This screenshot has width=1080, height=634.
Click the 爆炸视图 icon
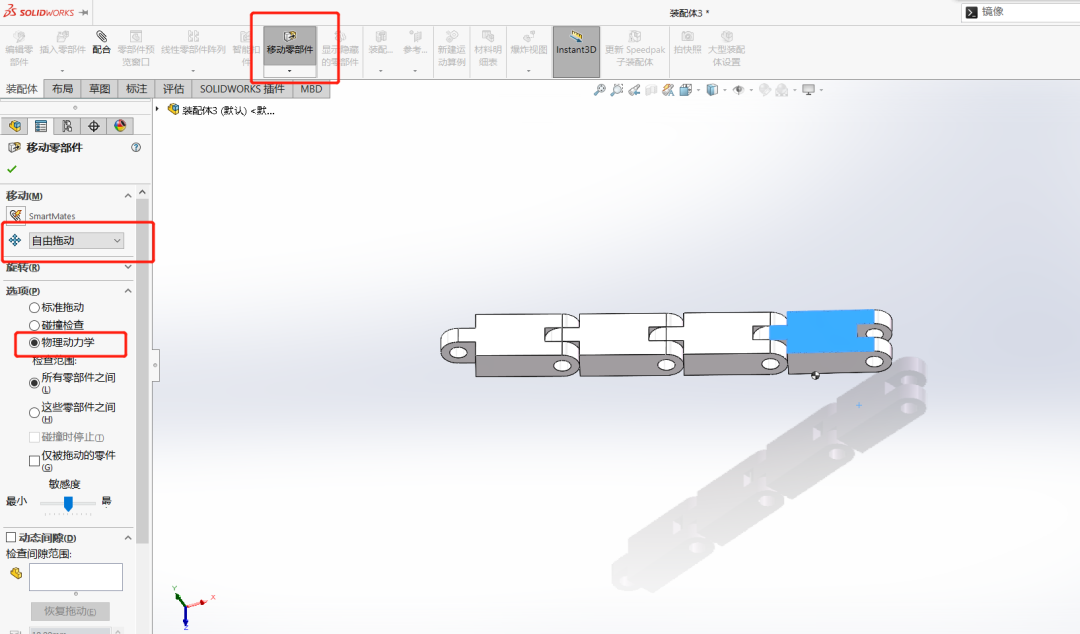529,37
